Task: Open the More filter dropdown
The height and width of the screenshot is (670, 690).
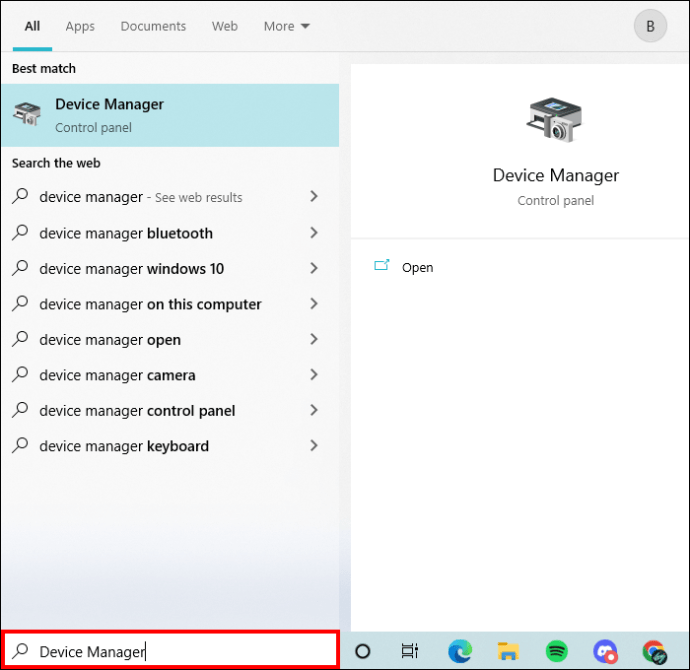Action: (x=287, y=26)
